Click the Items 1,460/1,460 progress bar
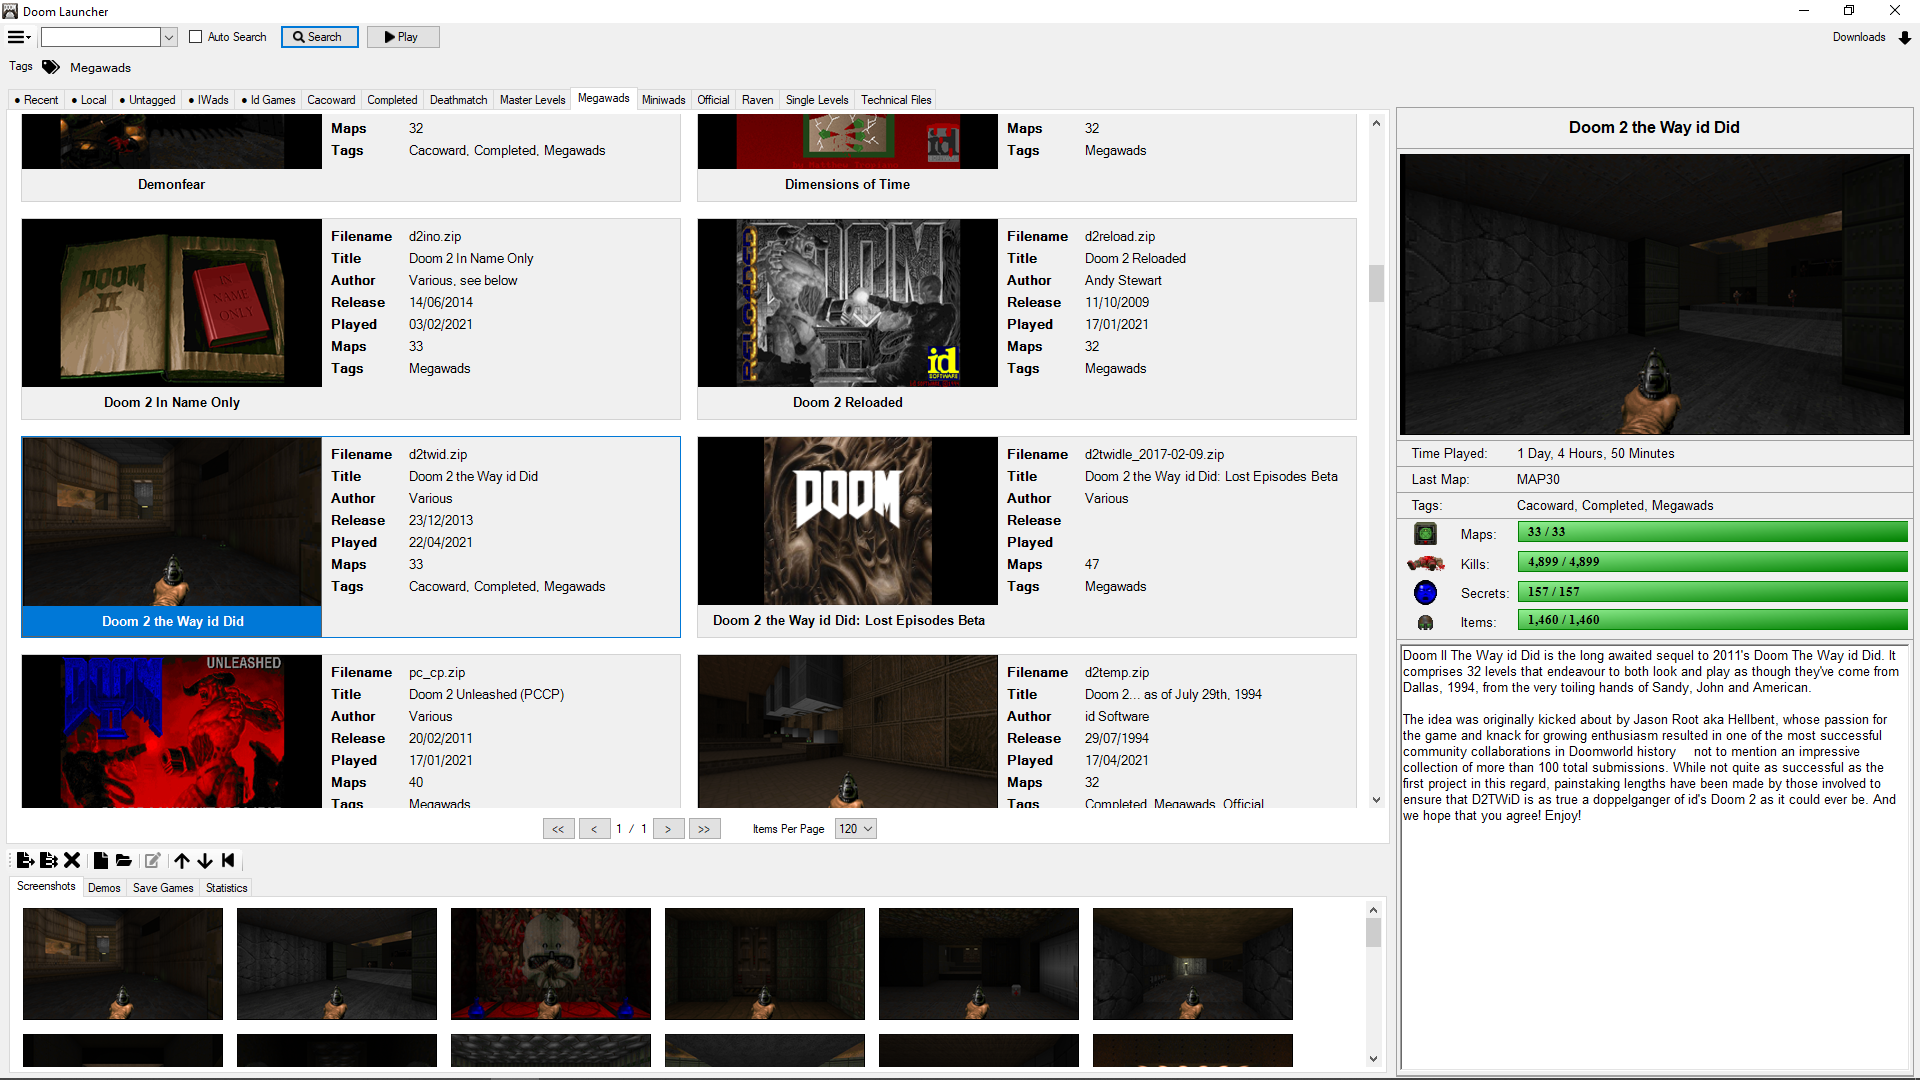The image size is (1920, 1080). pyautogui.click(x=1712, y=620)
